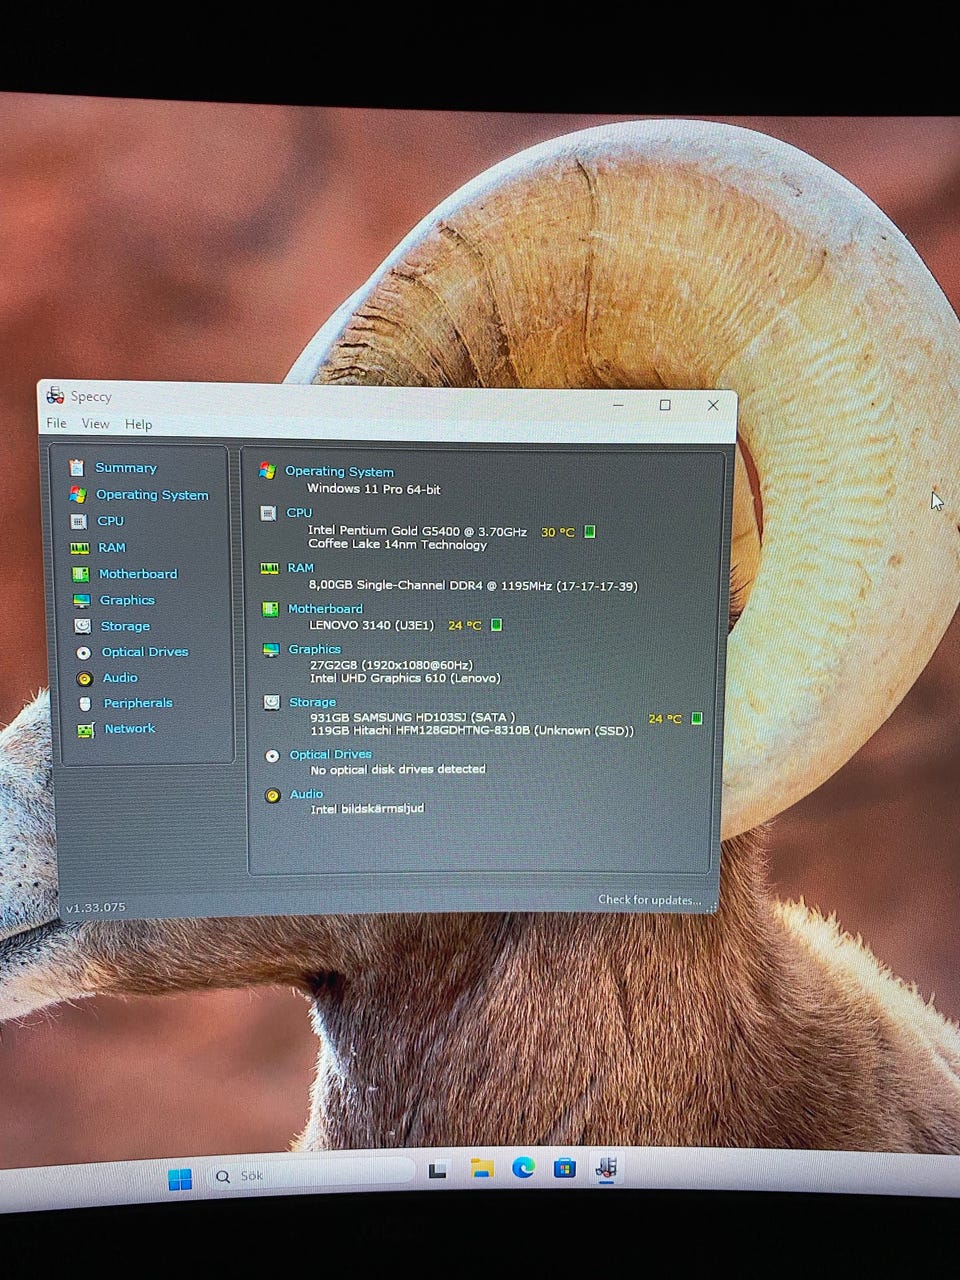
Task: Open the View menu
Action: [95, 424]
